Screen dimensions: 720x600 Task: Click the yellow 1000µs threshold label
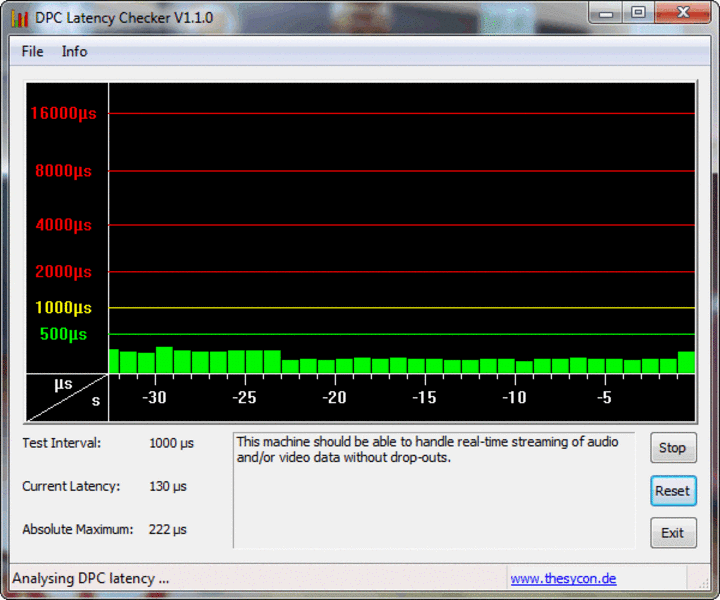click(63, 308)
